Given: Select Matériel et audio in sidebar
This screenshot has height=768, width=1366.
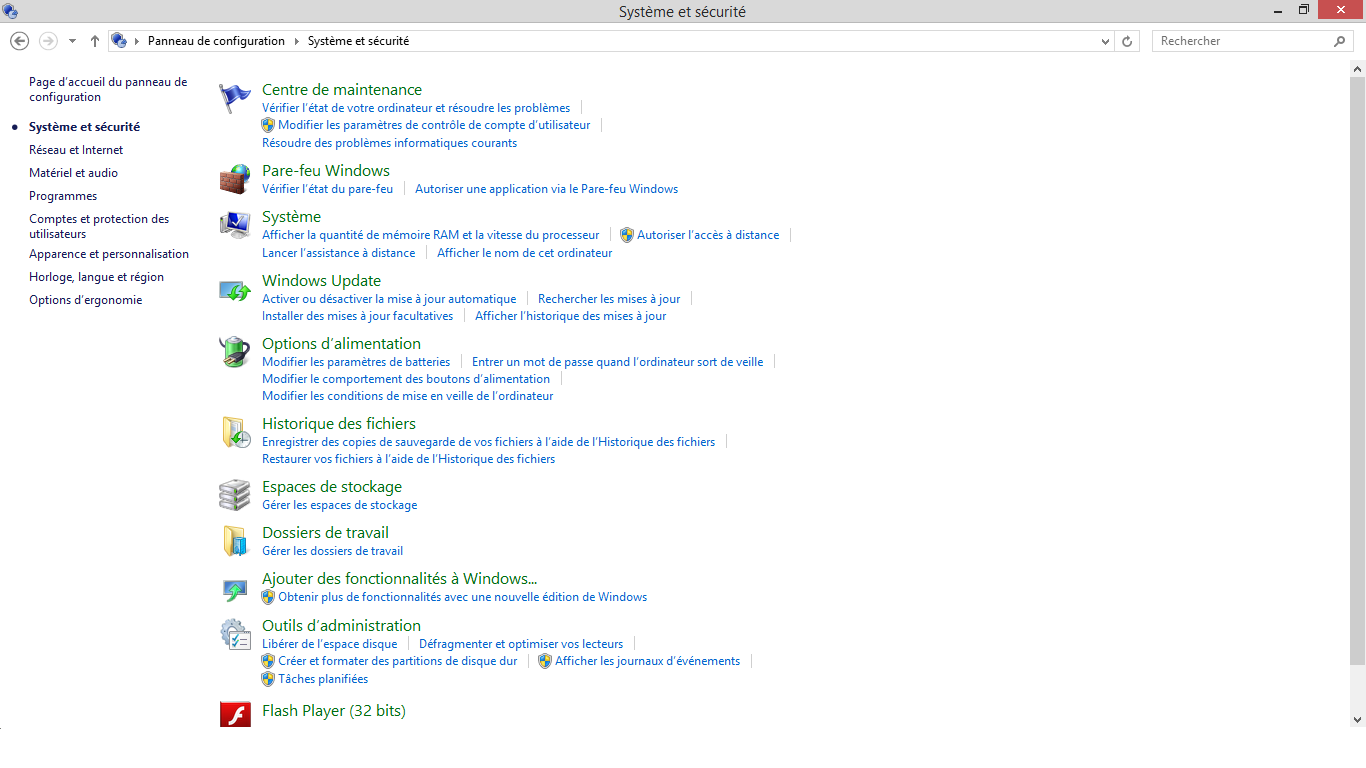Looking at the screenshot, I should tap(73, 173).
